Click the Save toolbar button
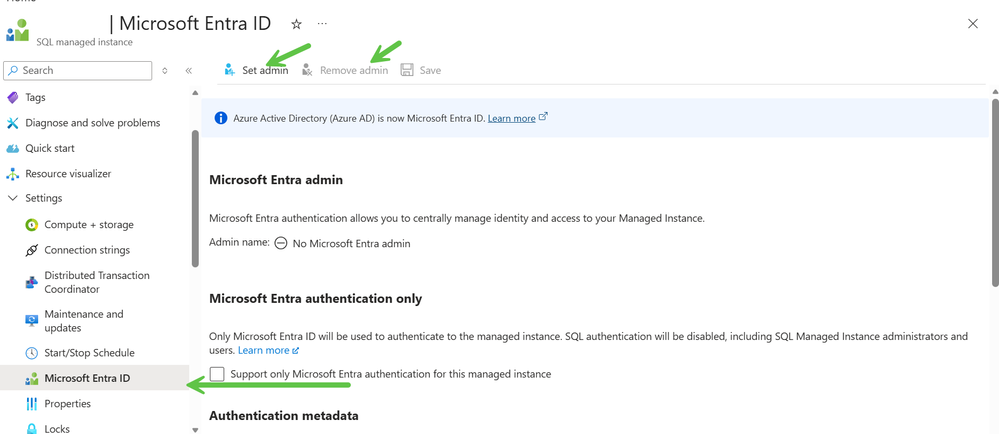999x434 pixels. (x=420, y=70)
